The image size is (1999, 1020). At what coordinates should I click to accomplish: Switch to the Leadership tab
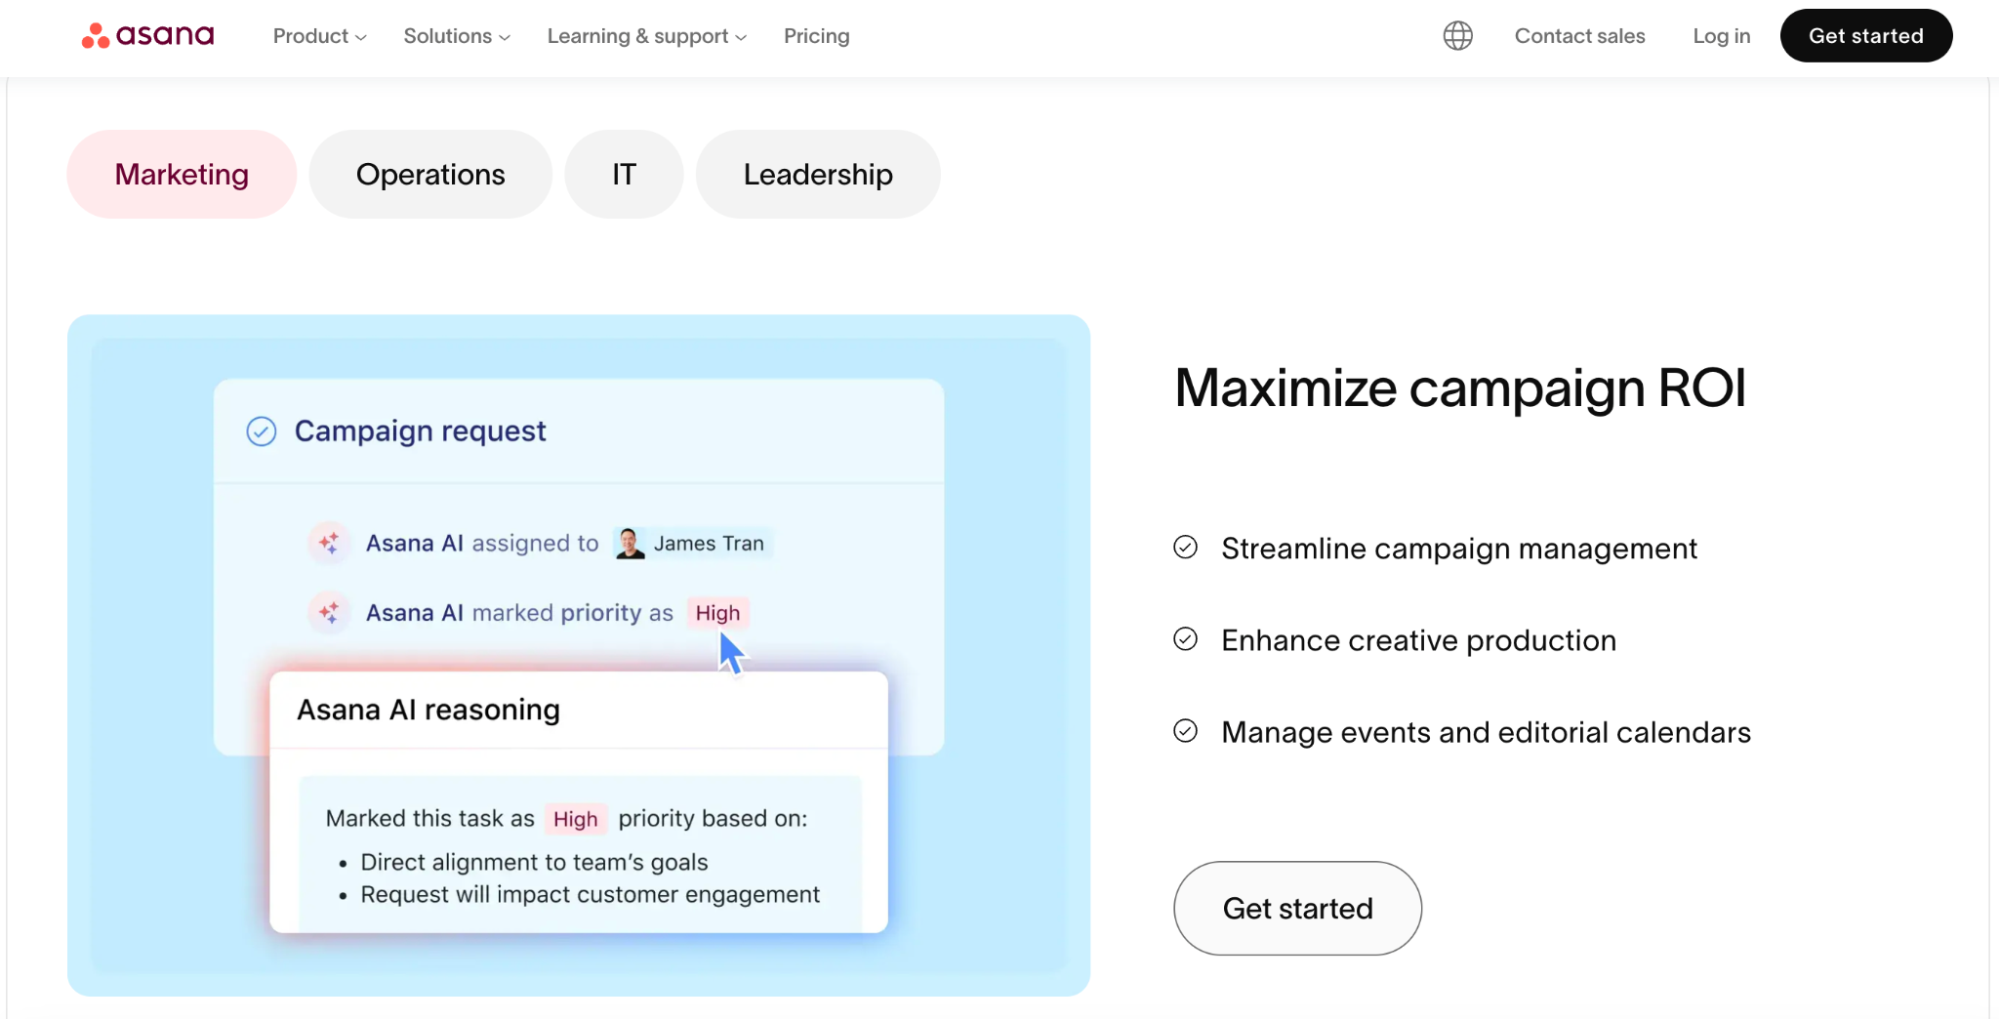(817, 173)
